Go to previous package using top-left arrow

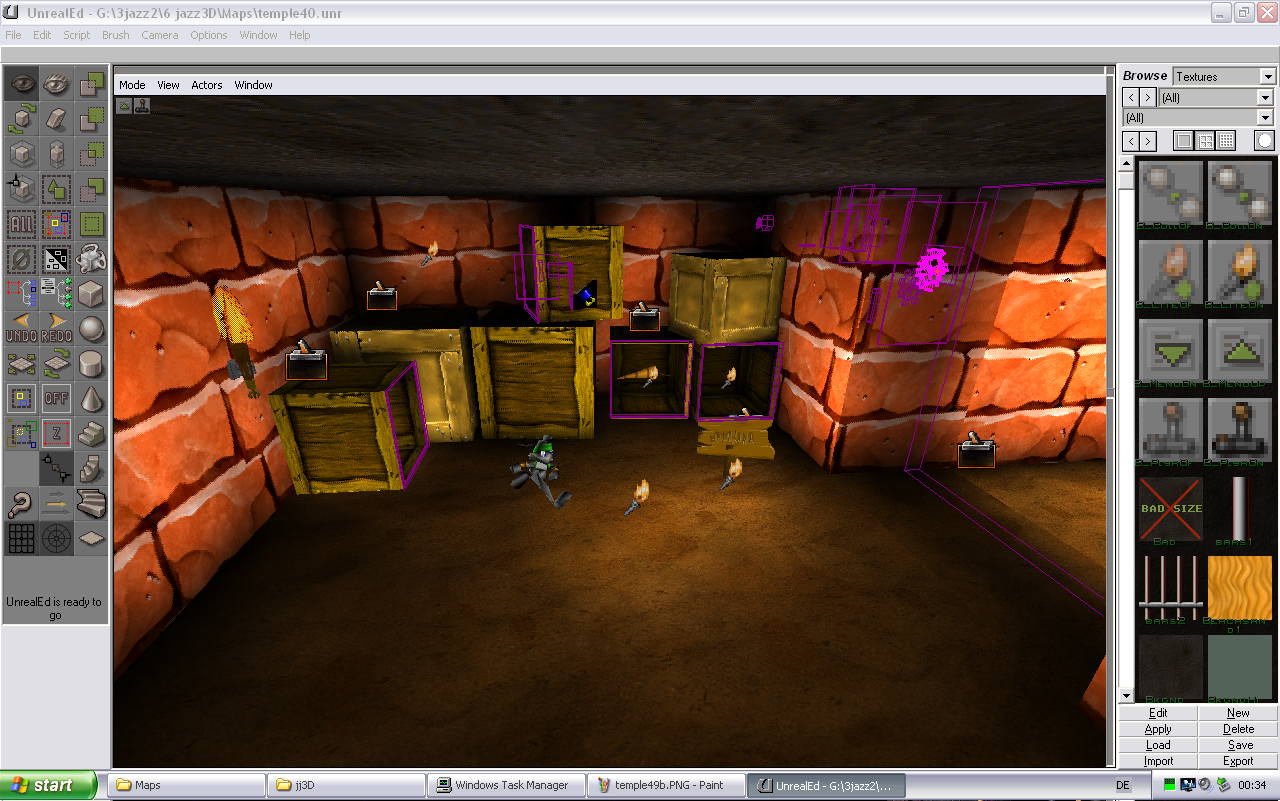pyautogui.click(x=1130, y=97)
